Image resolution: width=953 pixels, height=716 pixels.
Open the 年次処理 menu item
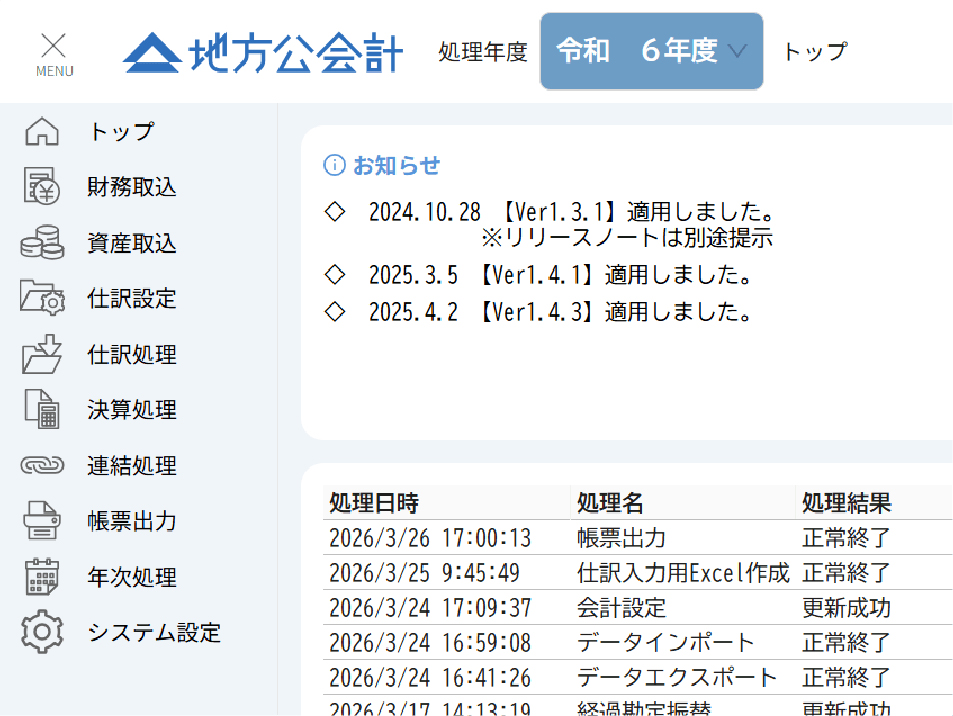pos(132,577)
